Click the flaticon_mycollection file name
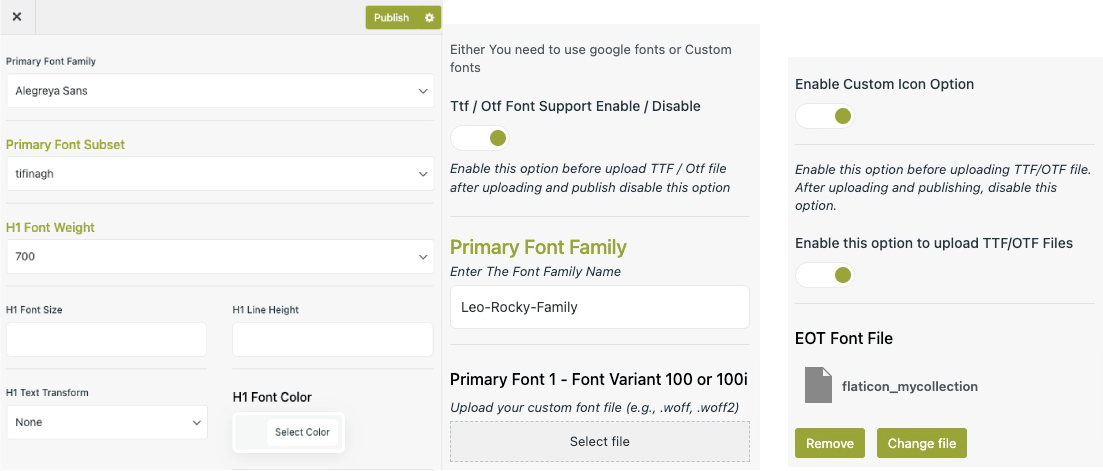 coord(909,386)
